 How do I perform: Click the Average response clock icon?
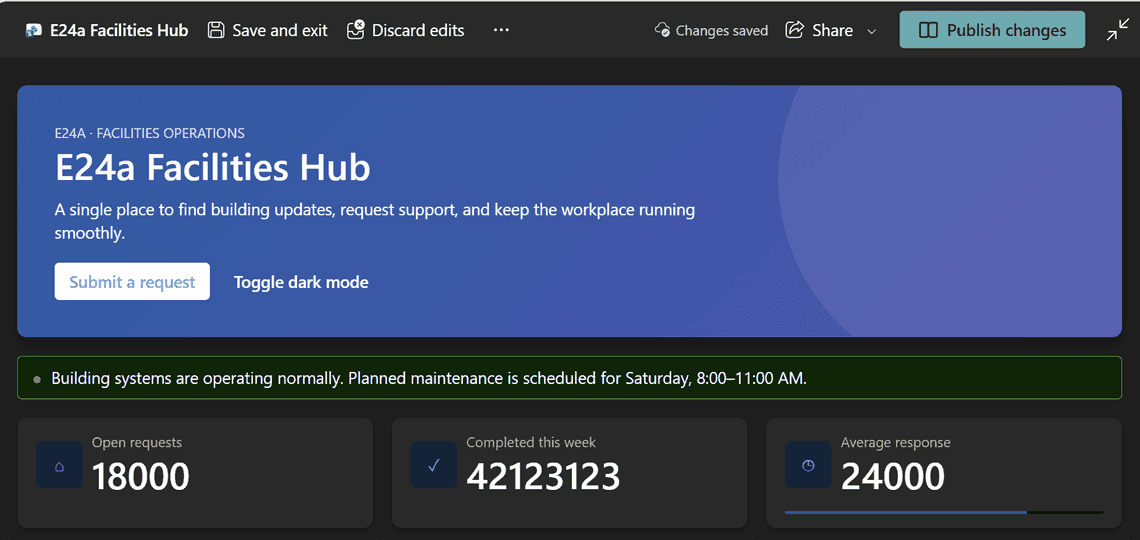pos(808,465)
